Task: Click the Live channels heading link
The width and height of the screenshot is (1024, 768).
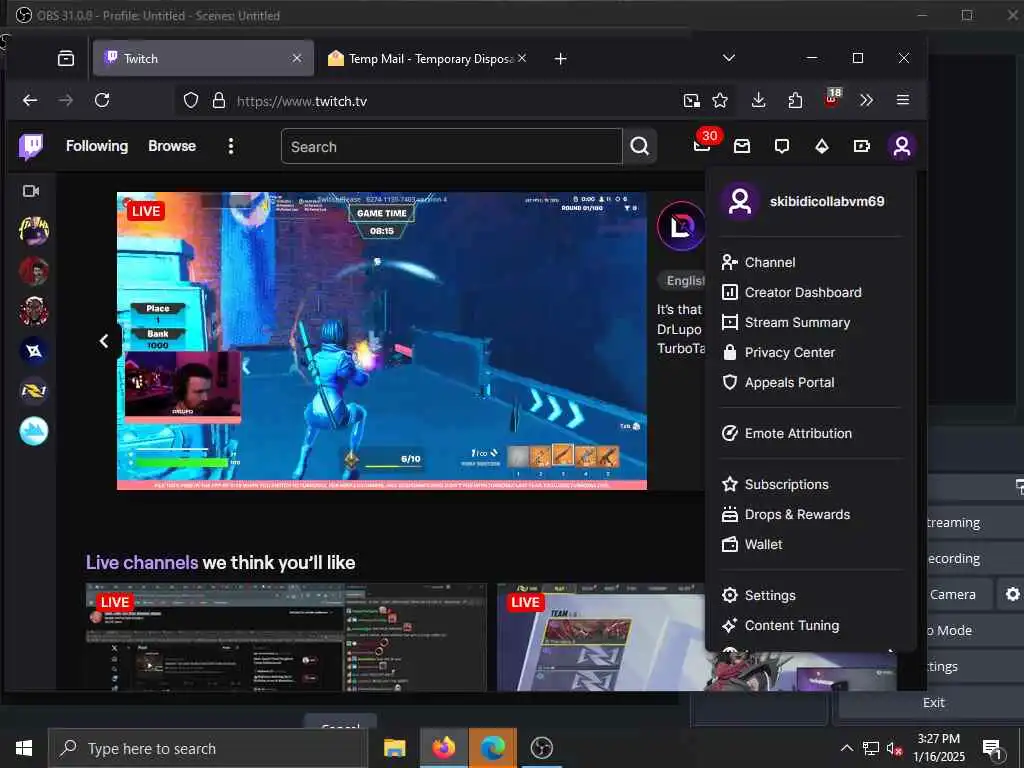Action: (x=142, y=563)
